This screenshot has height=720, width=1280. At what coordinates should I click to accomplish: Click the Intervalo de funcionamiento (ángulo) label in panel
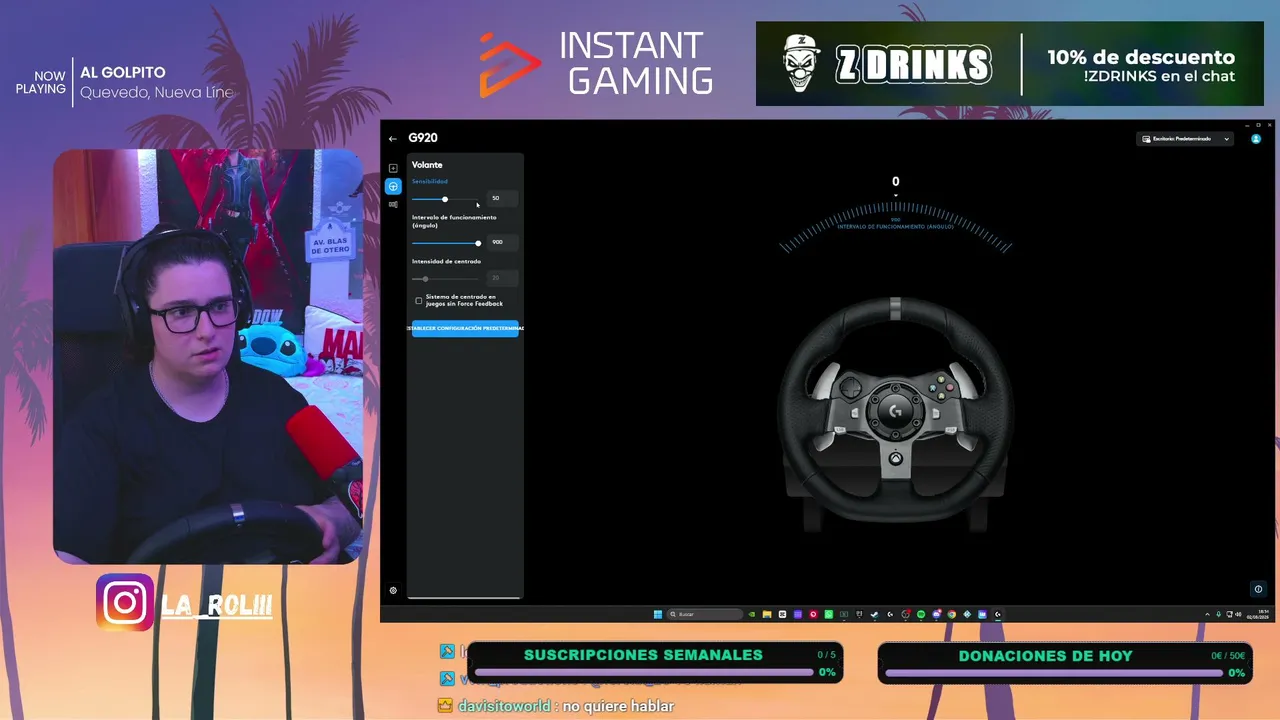(x=454, y=221)
